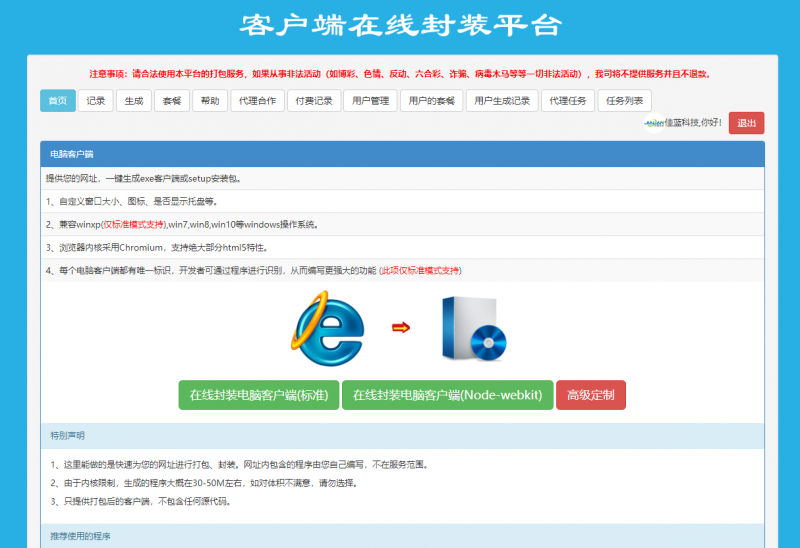Viewport: 800px width, 548px height.
Task: Switch to the 记录 tab
Action: 95,101
